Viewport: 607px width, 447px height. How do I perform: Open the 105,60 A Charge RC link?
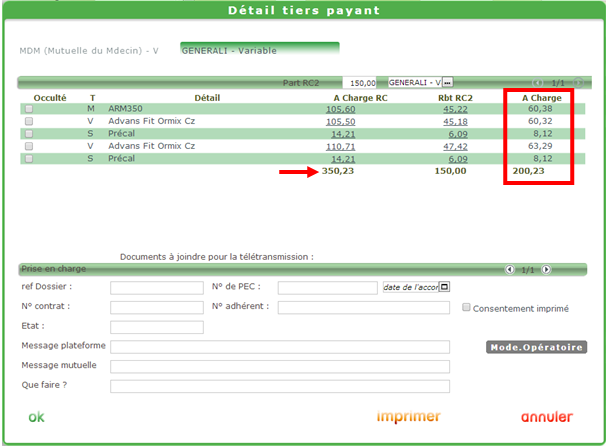pos(340,109)
